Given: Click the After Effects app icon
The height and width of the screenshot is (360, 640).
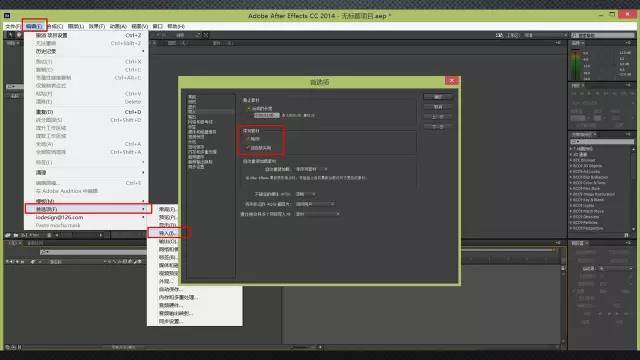Looking at the screenshot, I should (7, 16).
